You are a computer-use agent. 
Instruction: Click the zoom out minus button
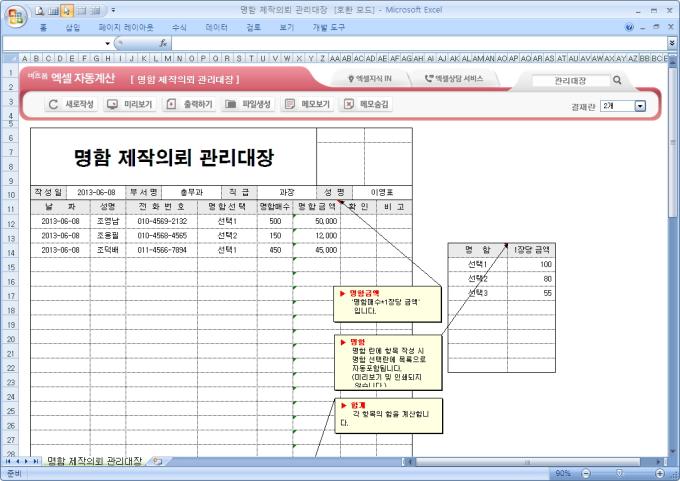[x=586, y=473]
